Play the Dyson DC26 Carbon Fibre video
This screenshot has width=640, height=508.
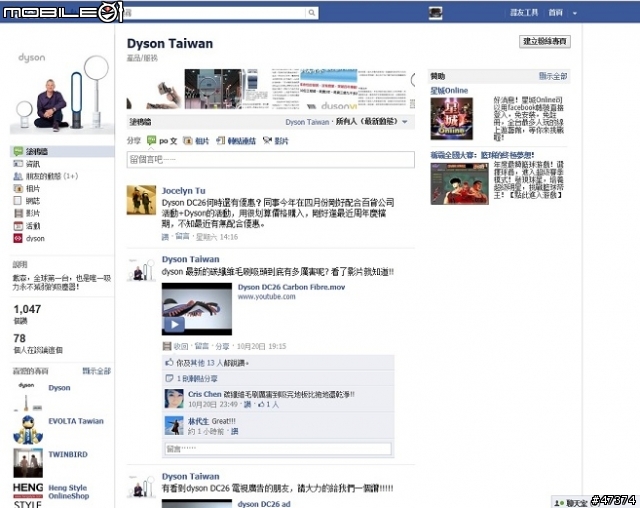point(197,309)
